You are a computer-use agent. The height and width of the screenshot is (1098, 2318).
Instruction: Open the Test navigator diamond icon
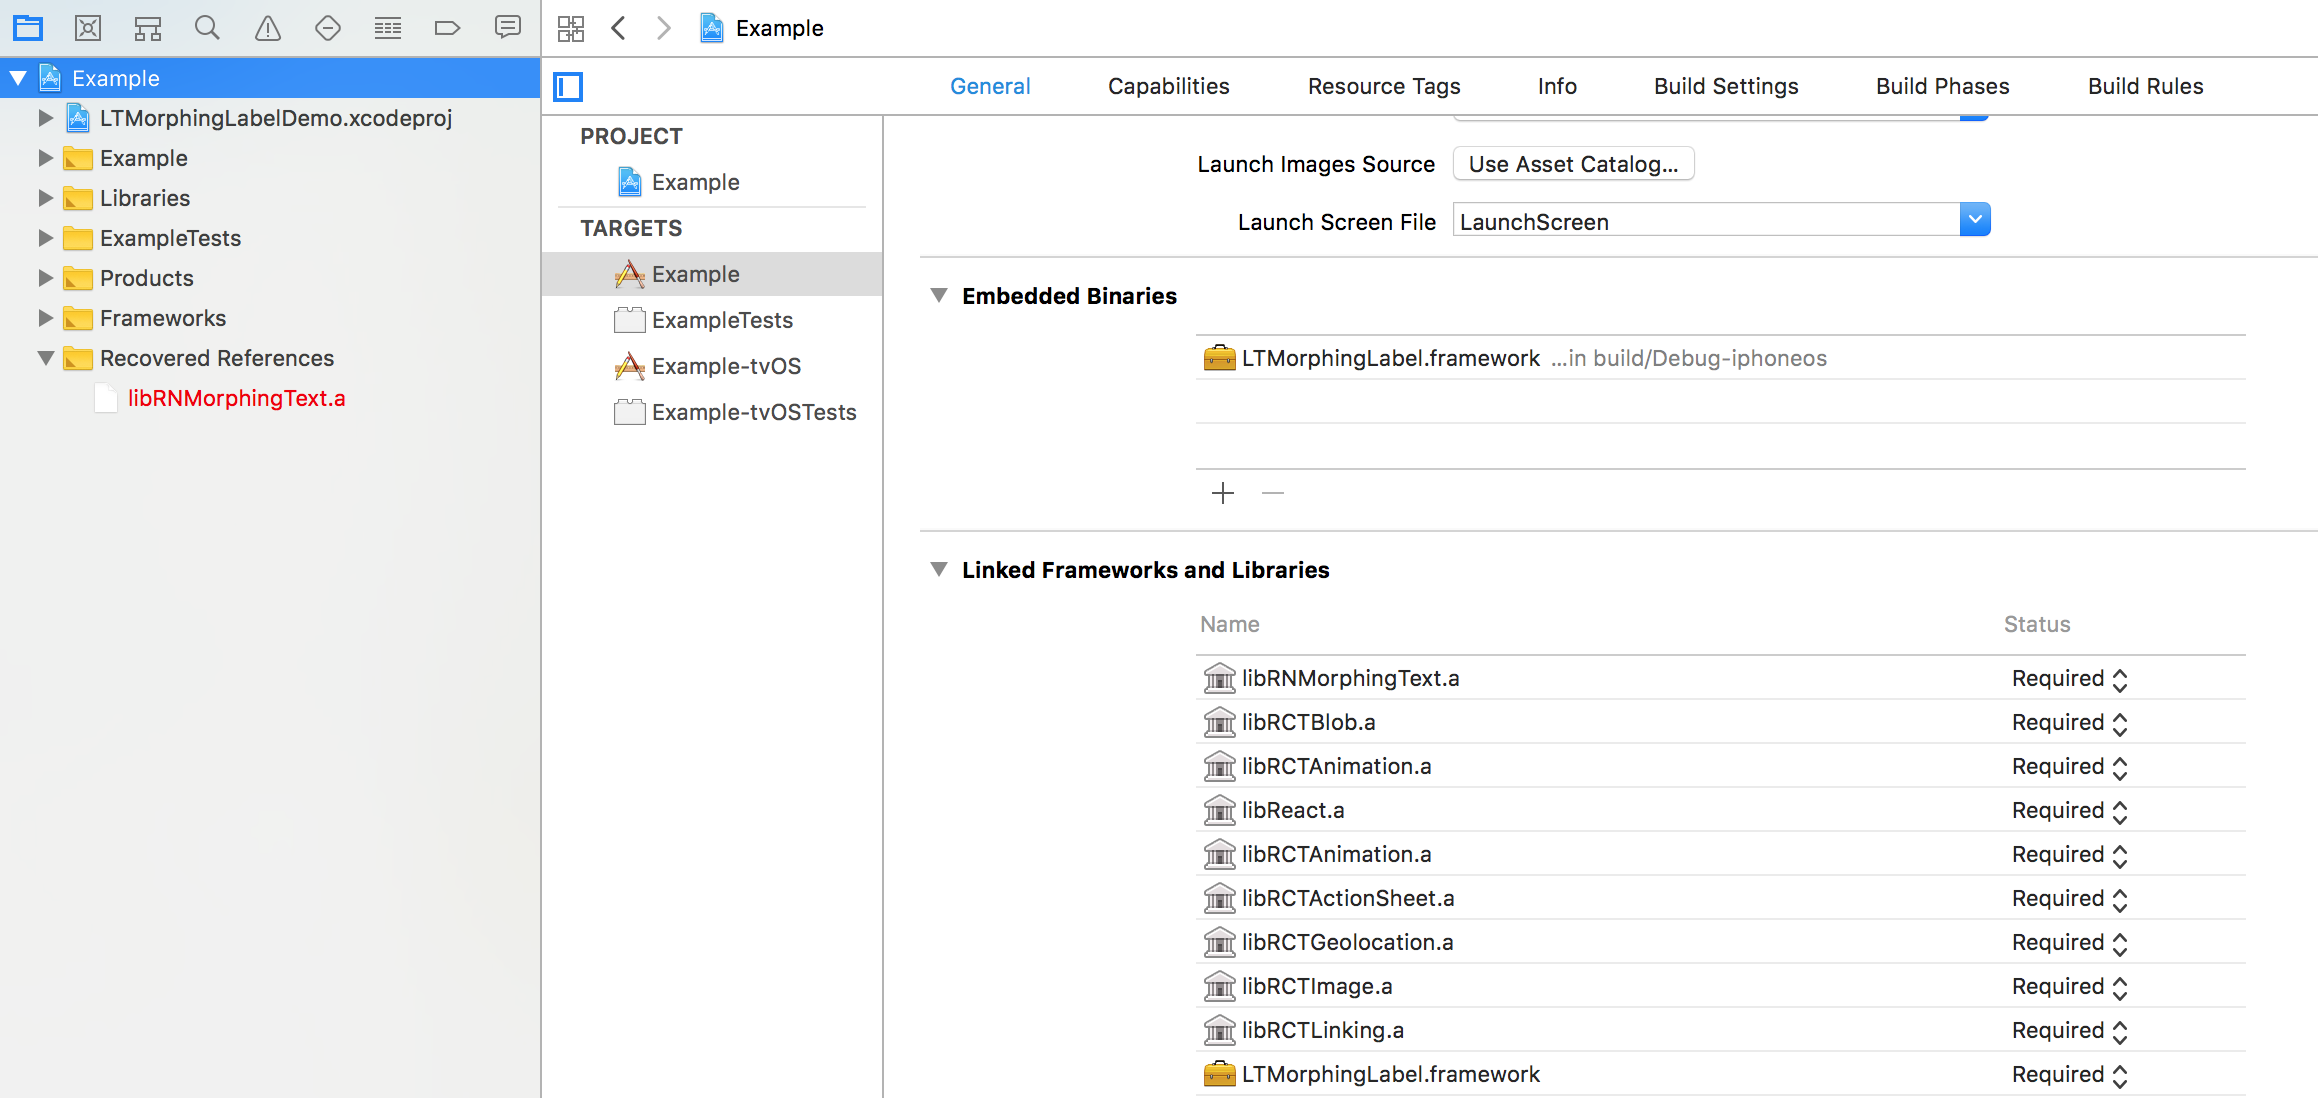coord(328,28)
